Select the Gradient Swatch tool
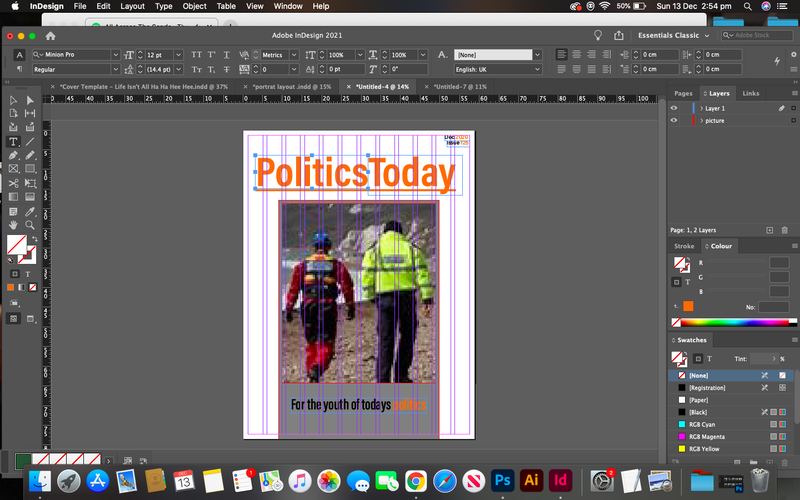 [13, 196]
